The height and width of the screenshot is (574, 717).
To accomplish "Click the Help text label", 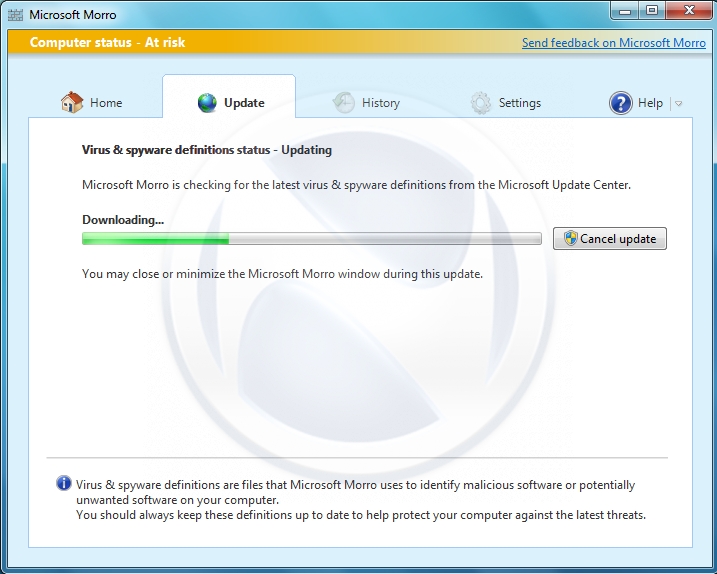I will click(650, 103).
